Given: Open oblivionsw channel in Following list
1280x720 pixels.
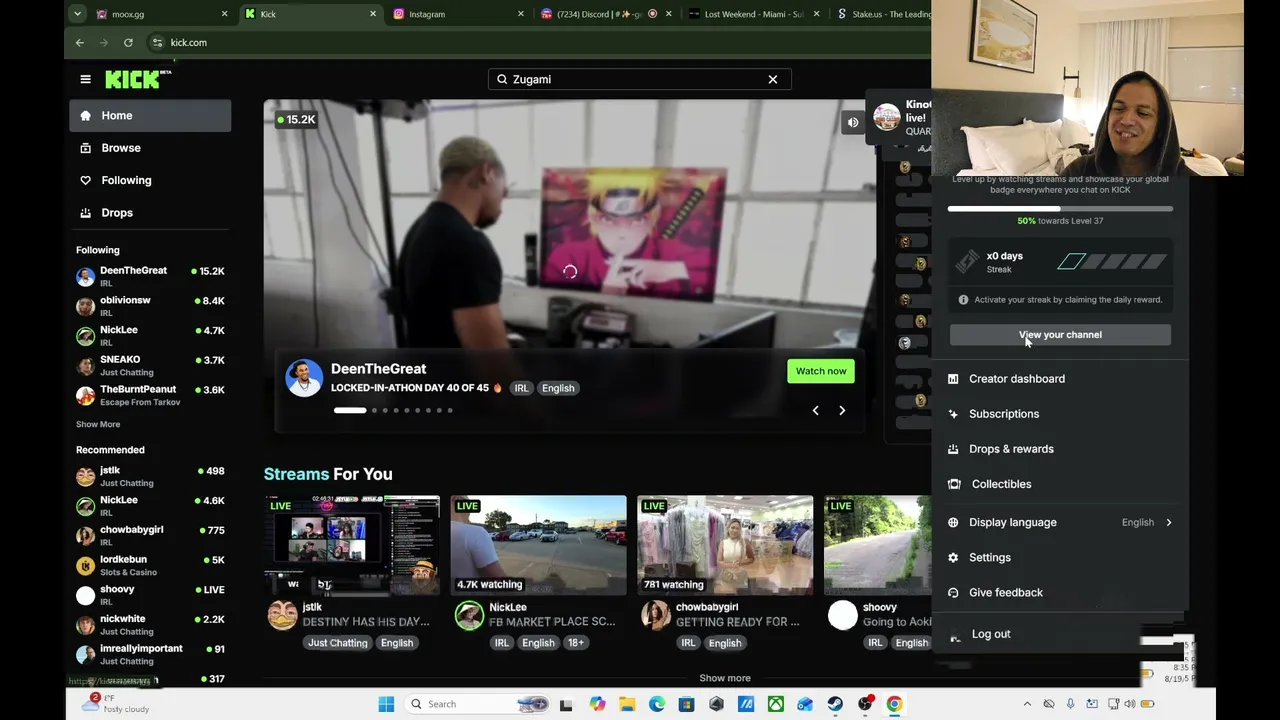Looking at the screenshot, I should tap(150, 306).
